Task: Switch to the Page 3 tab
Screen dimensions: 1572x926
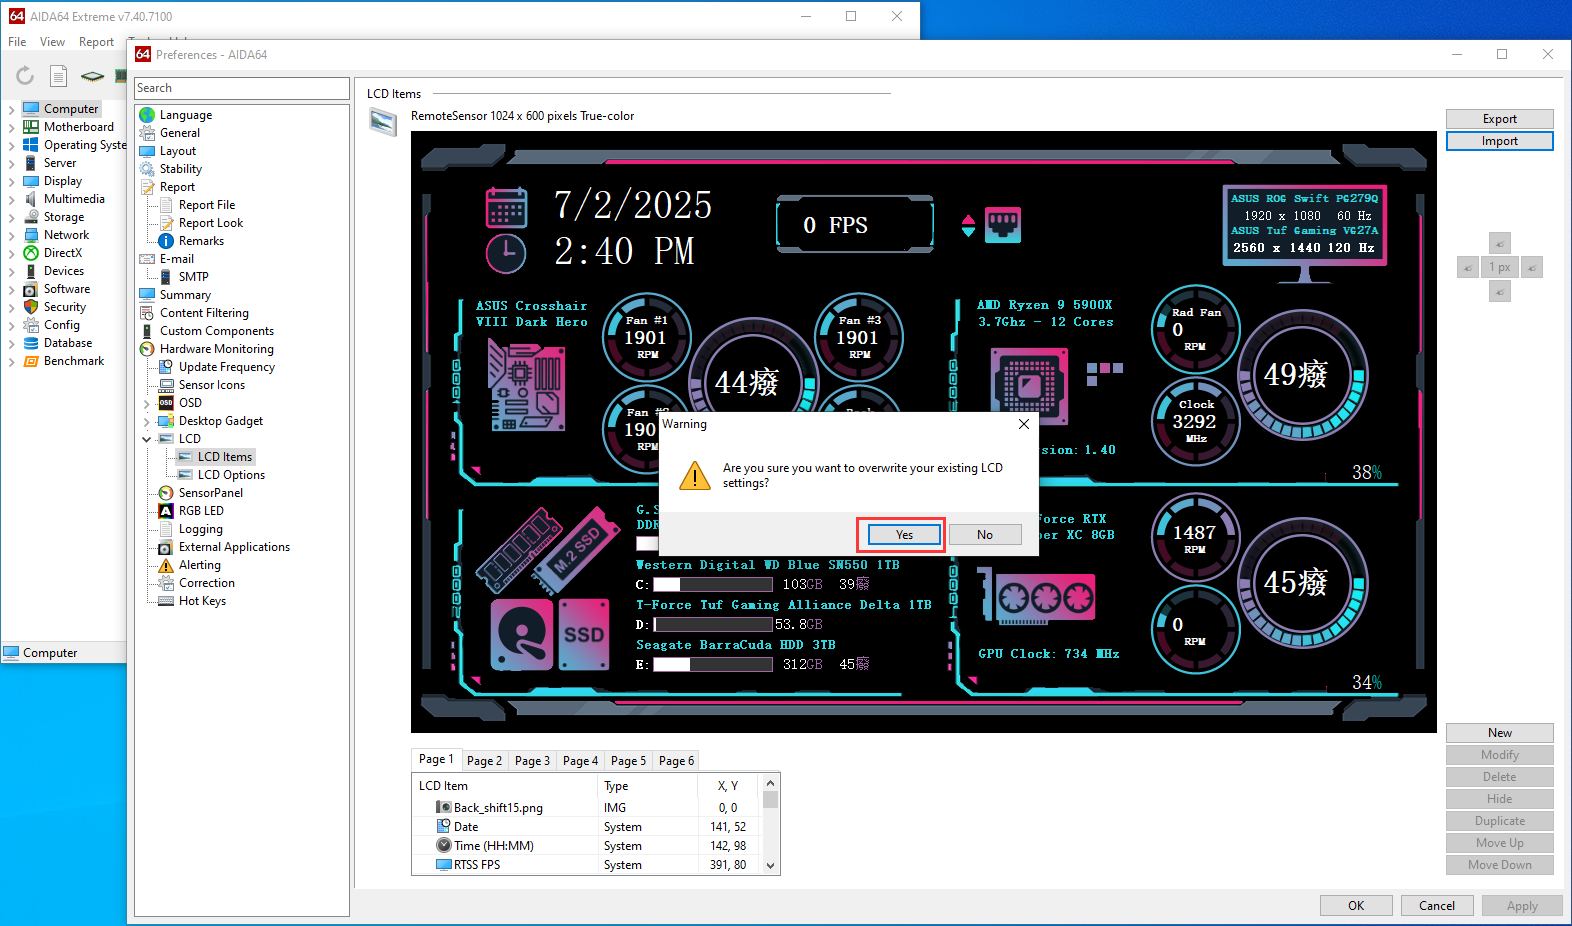Action: [532, 761]
